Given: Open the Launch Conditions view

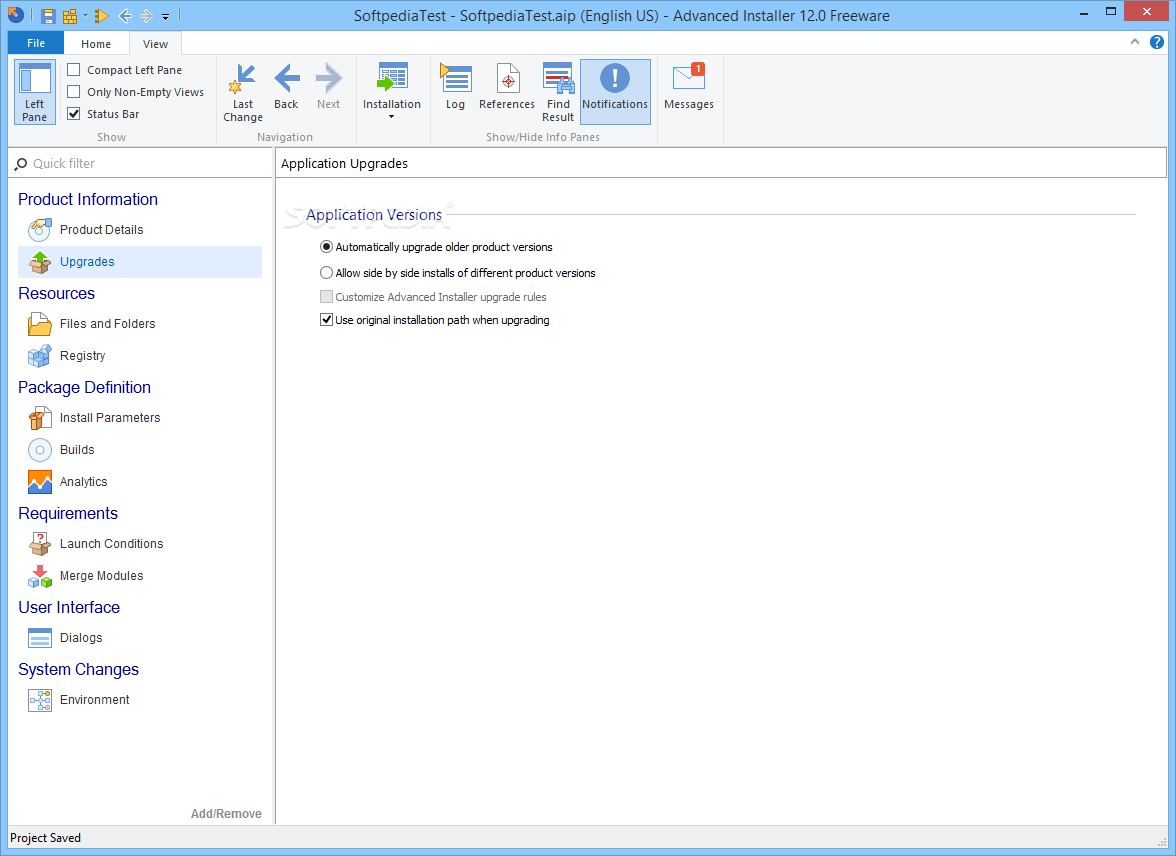Looking at the screenshot, I should pos(140,544).
